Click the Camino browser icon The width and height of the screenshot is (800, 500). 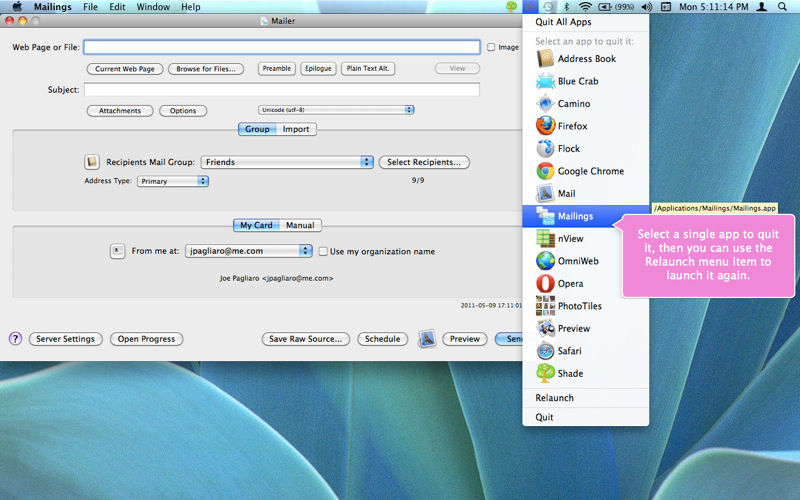545,104
